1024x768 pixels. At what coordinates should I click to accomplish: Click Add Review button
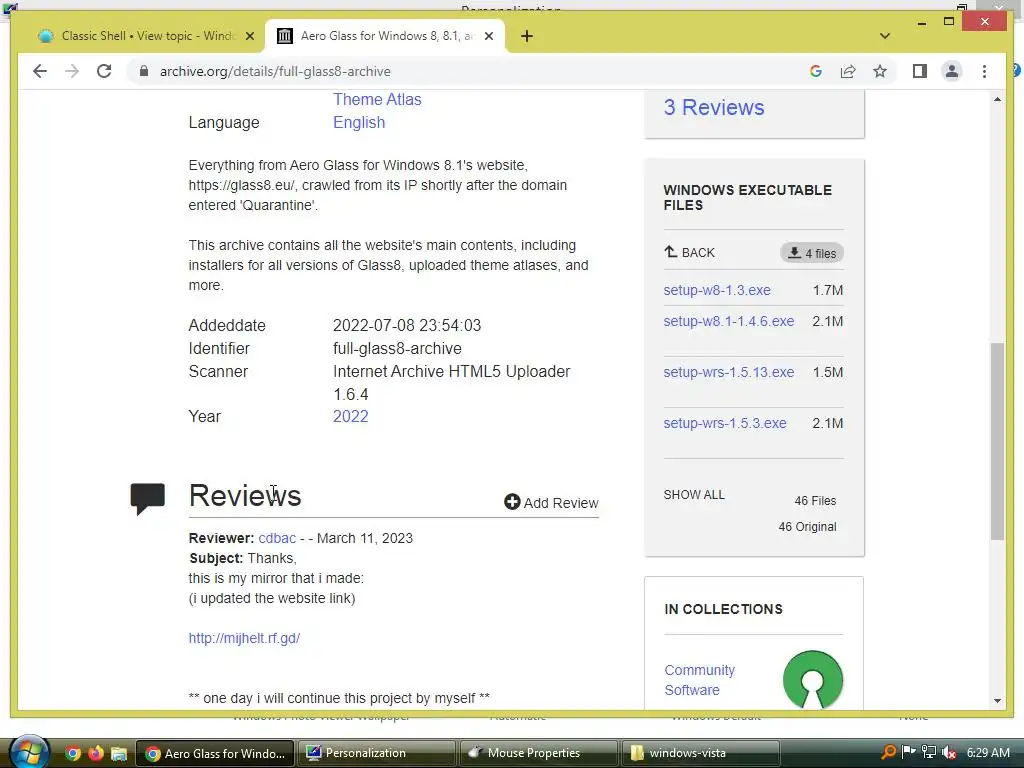tap(551, 502)
